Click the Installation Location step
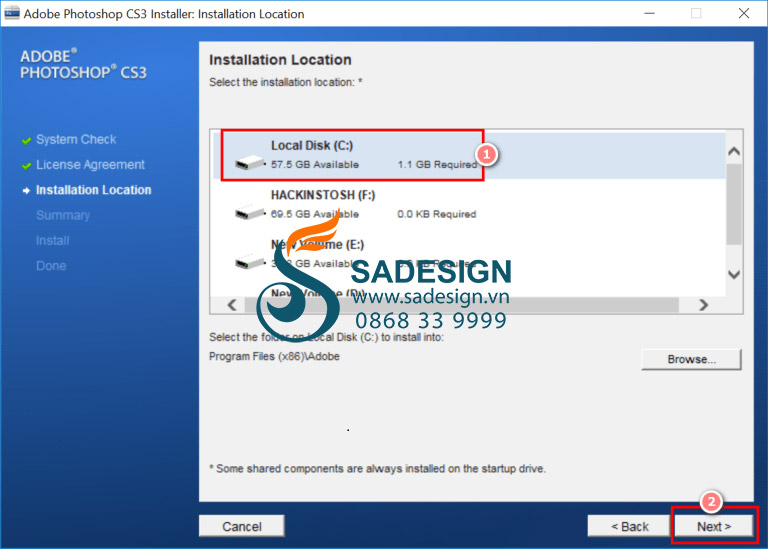The image size is (768, 549). 94,190
